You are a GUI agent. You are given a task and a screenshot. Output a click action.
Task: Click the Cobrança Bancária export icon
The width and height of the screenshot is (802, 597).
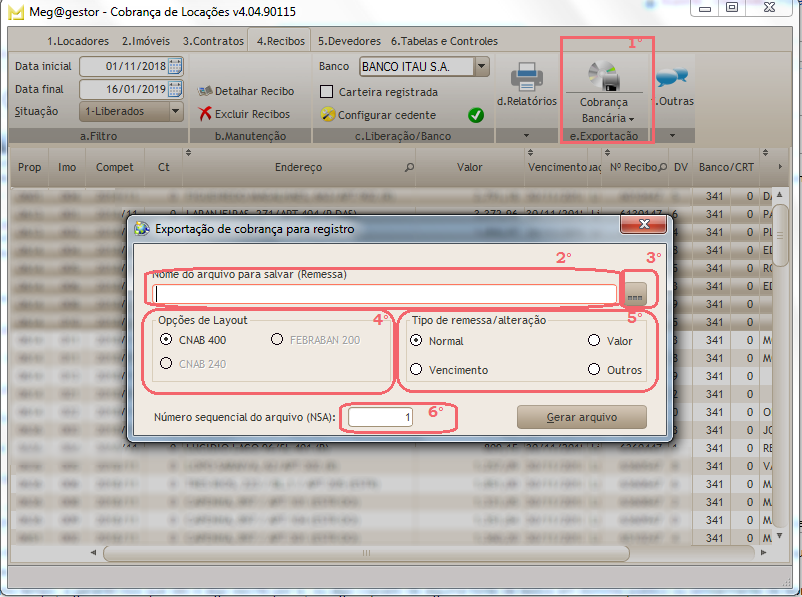pos(604,76)
